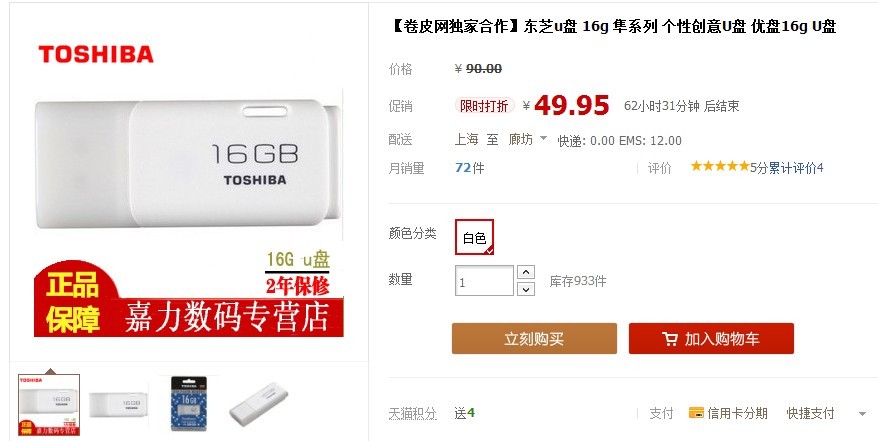Select the 白色 color option
The width and height of the screenshot is (878, 441).
474,237
